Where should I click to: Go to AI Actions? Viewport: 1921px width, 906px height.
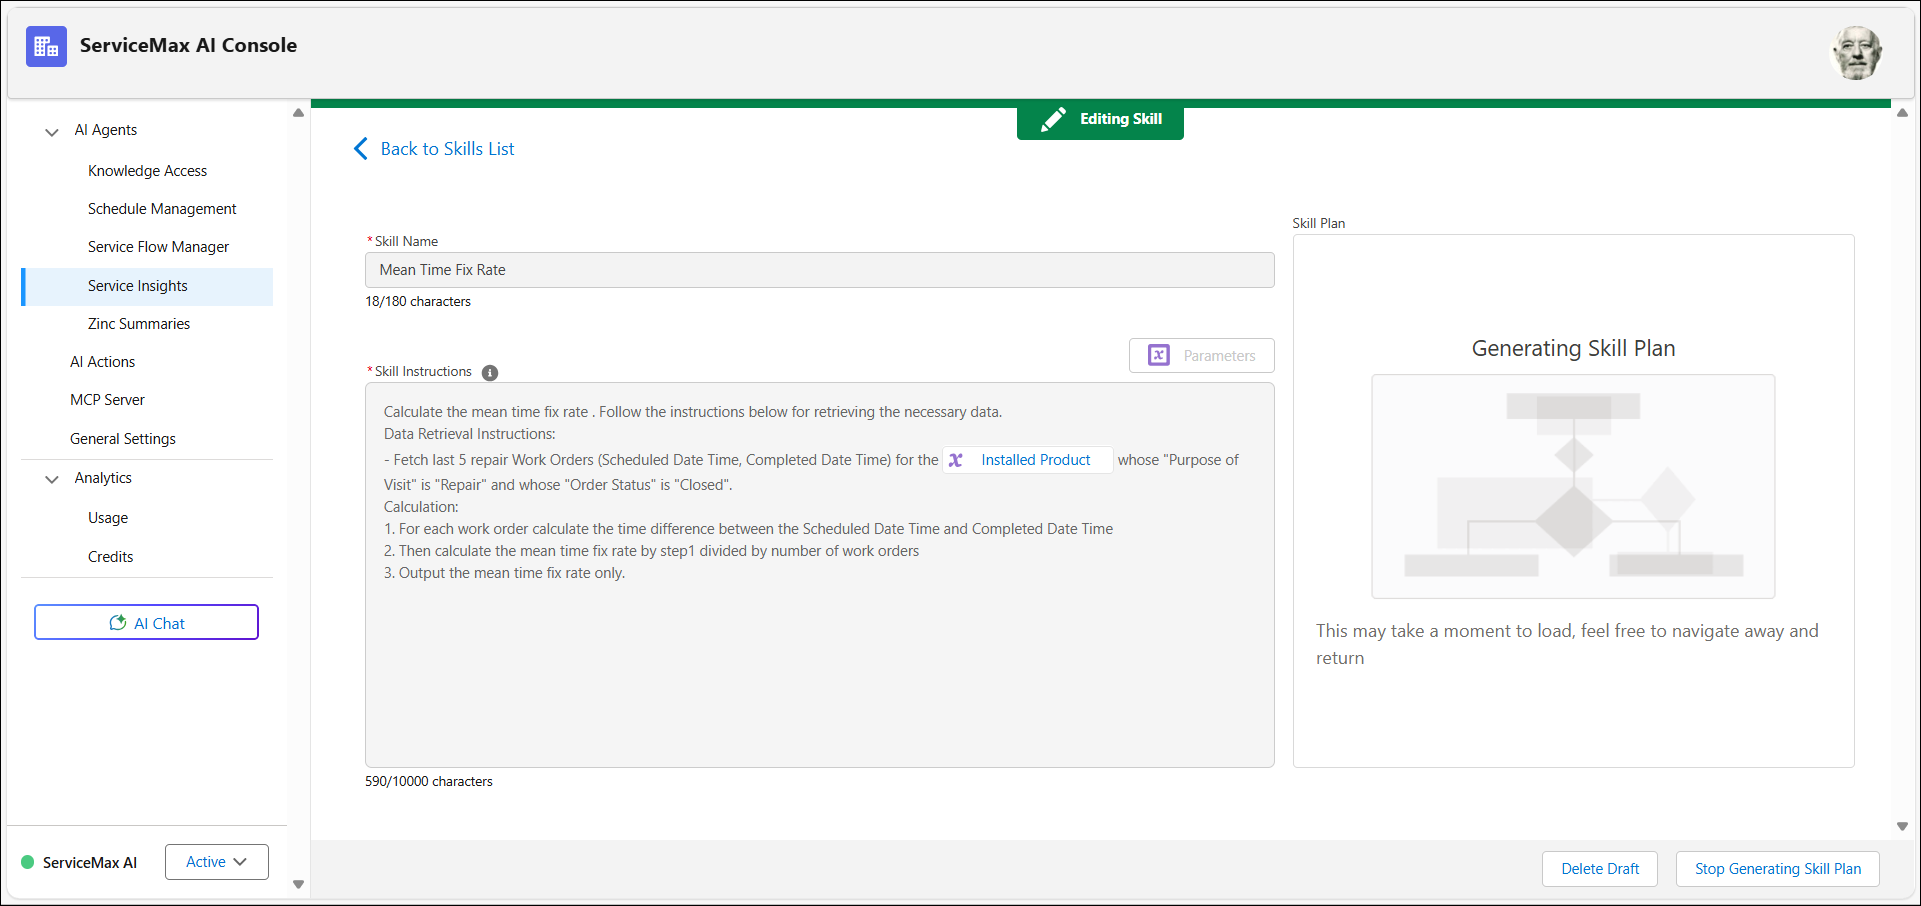102,362
